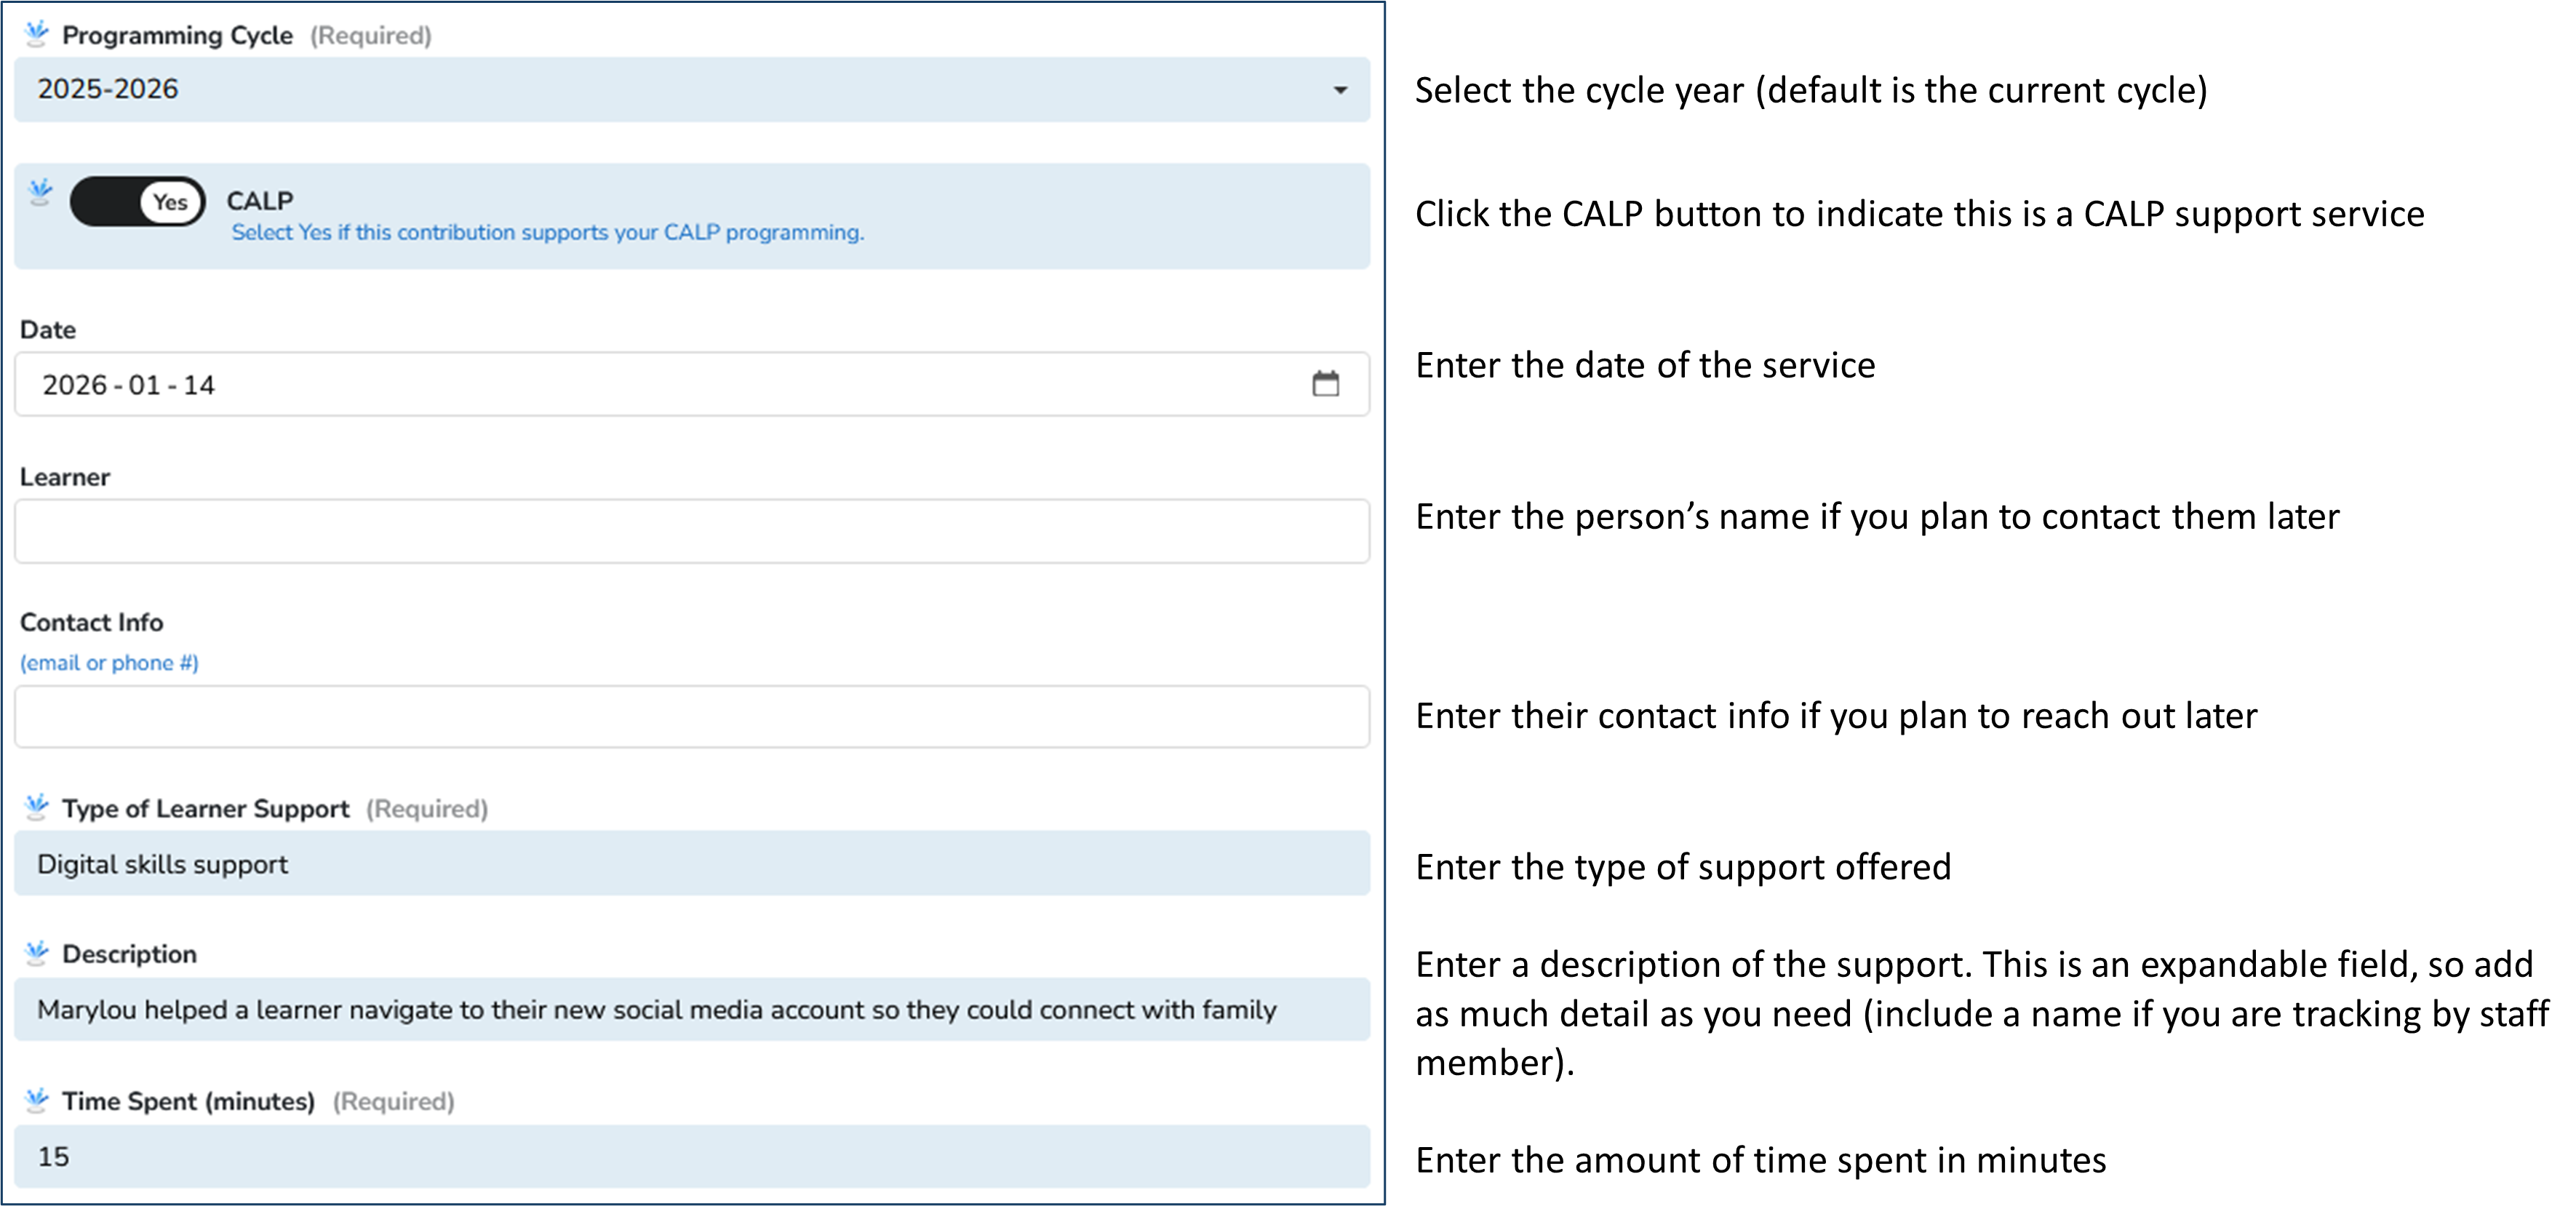Image resolution: width=2576 pixels, height=1206 pixels.
Task: Click the 'CALP' label next to toggle
Action: (x=260, y=201)
